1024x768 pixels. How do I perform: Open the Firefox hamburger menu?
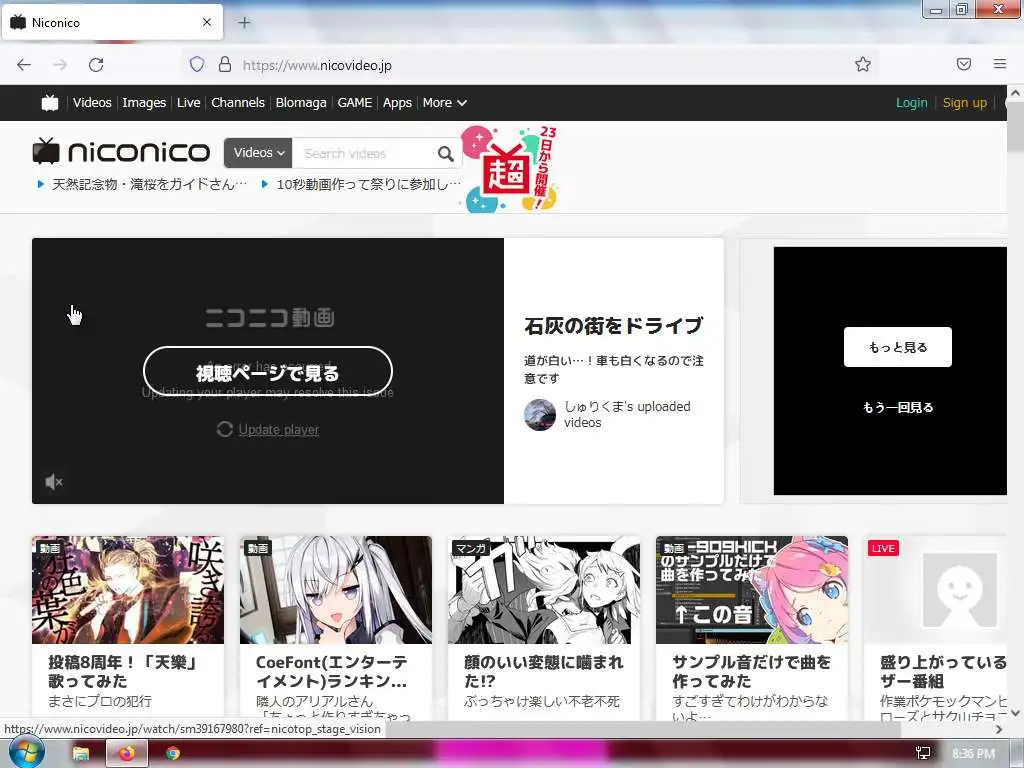(x=1000, y=64)
